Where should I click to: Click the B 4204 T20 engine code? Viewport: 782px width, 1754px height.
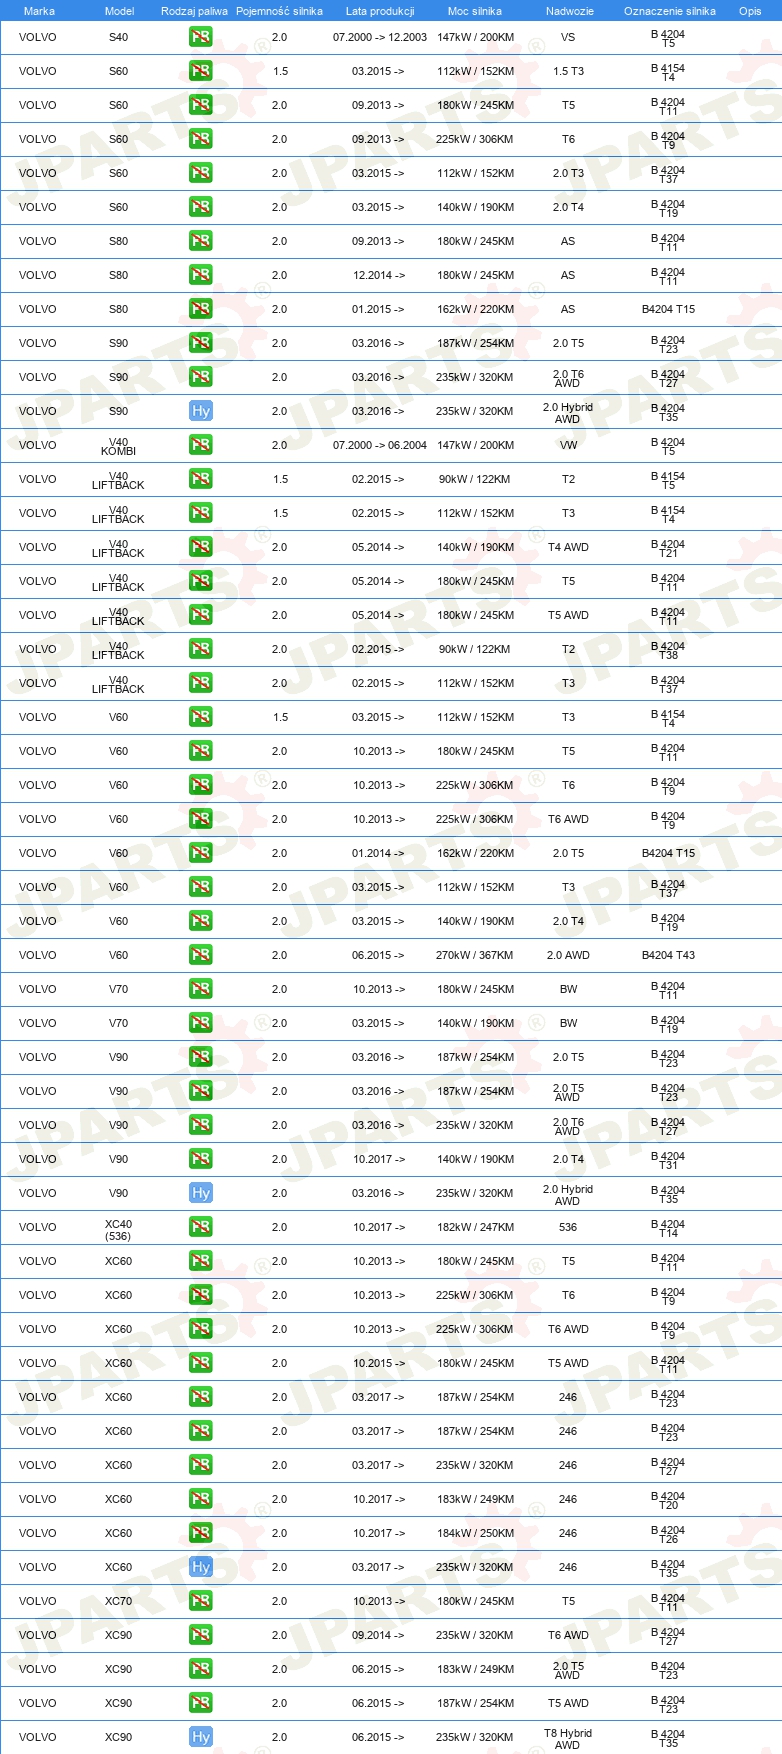[x=668, y=1500]
